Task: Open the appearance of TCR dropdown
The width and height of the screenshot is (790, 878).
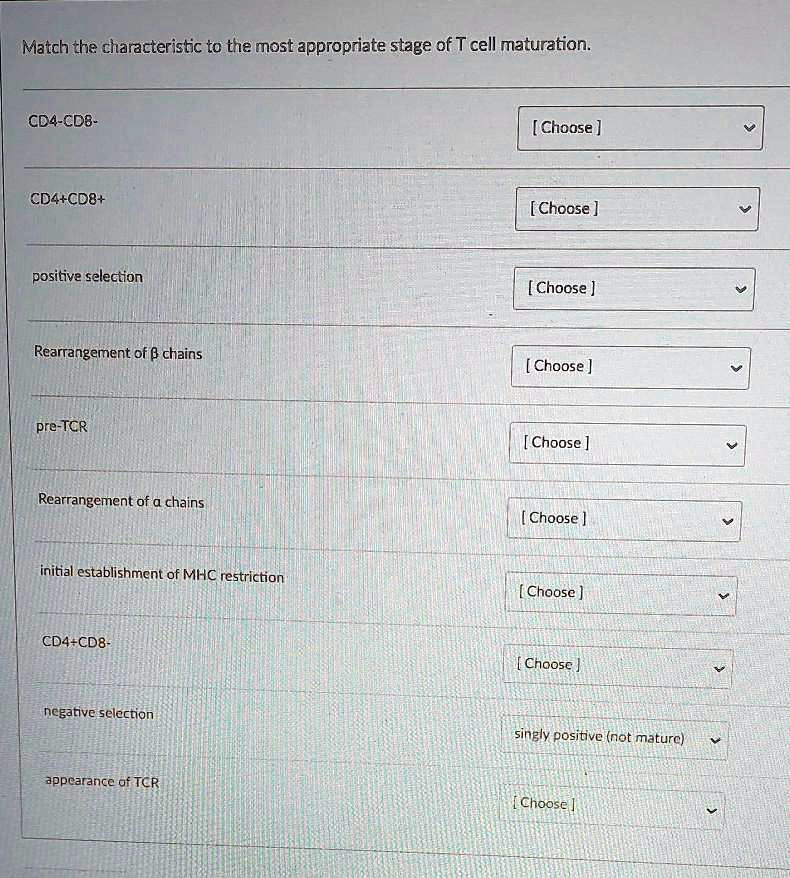Action: (611, 807)
